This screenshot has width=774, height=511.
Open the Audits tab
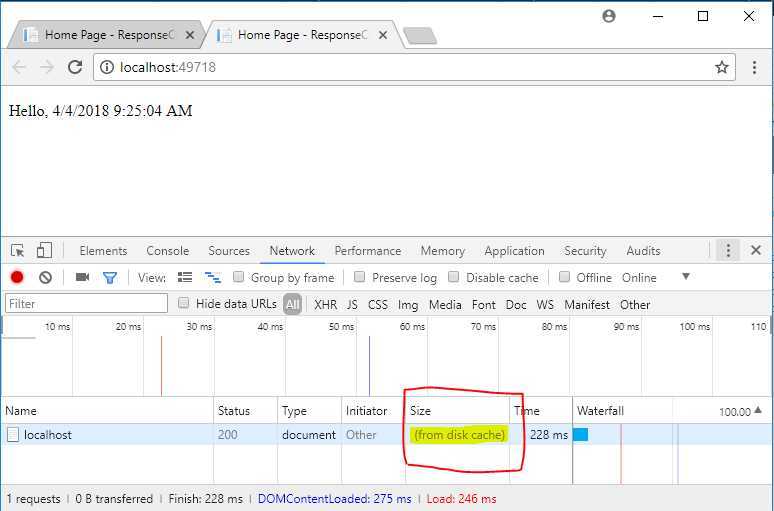(x=643, y=251)
